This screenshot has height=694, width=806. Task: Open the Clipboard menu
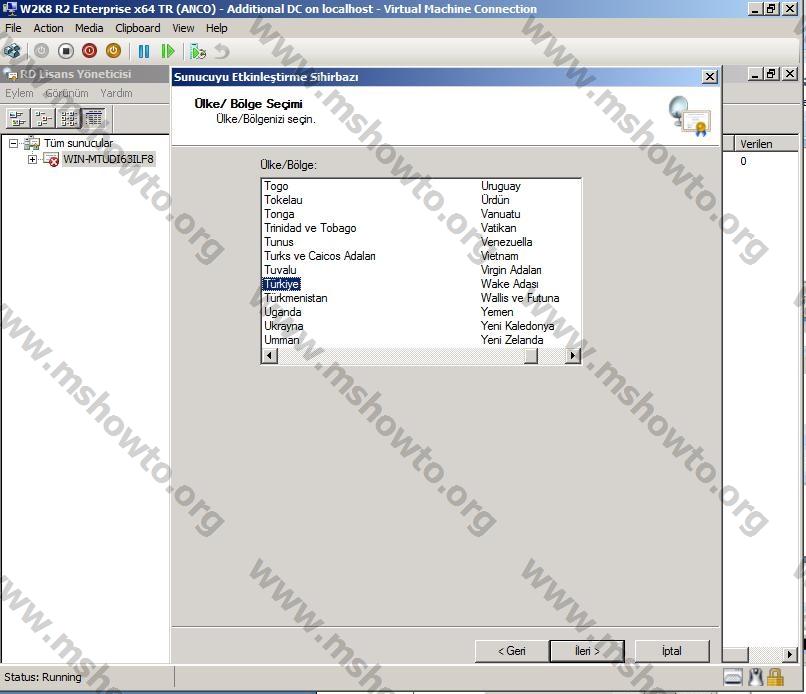click(x=137, y=28)
